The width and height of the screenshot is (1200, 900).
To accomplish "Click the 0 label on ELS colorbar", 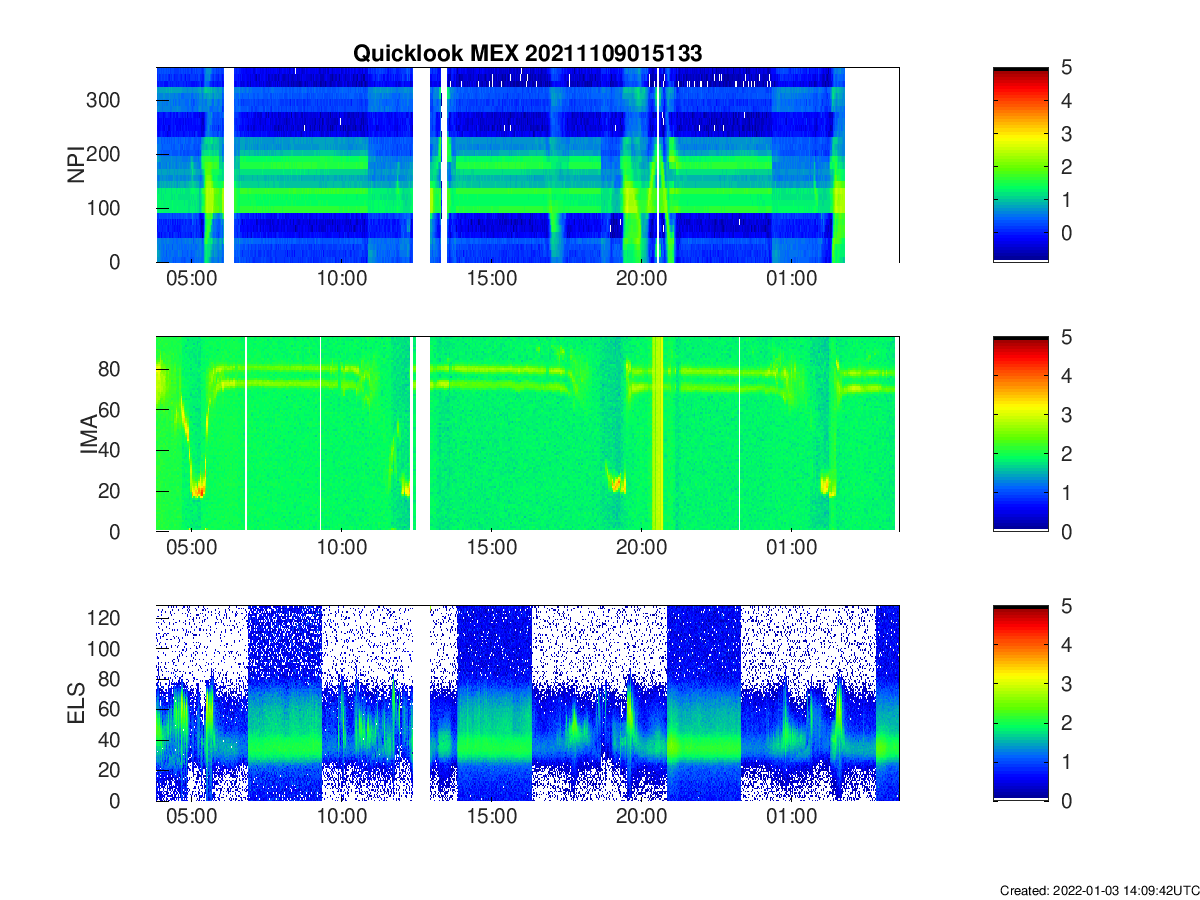I will pyautogui.click(x=1068, y=801).
